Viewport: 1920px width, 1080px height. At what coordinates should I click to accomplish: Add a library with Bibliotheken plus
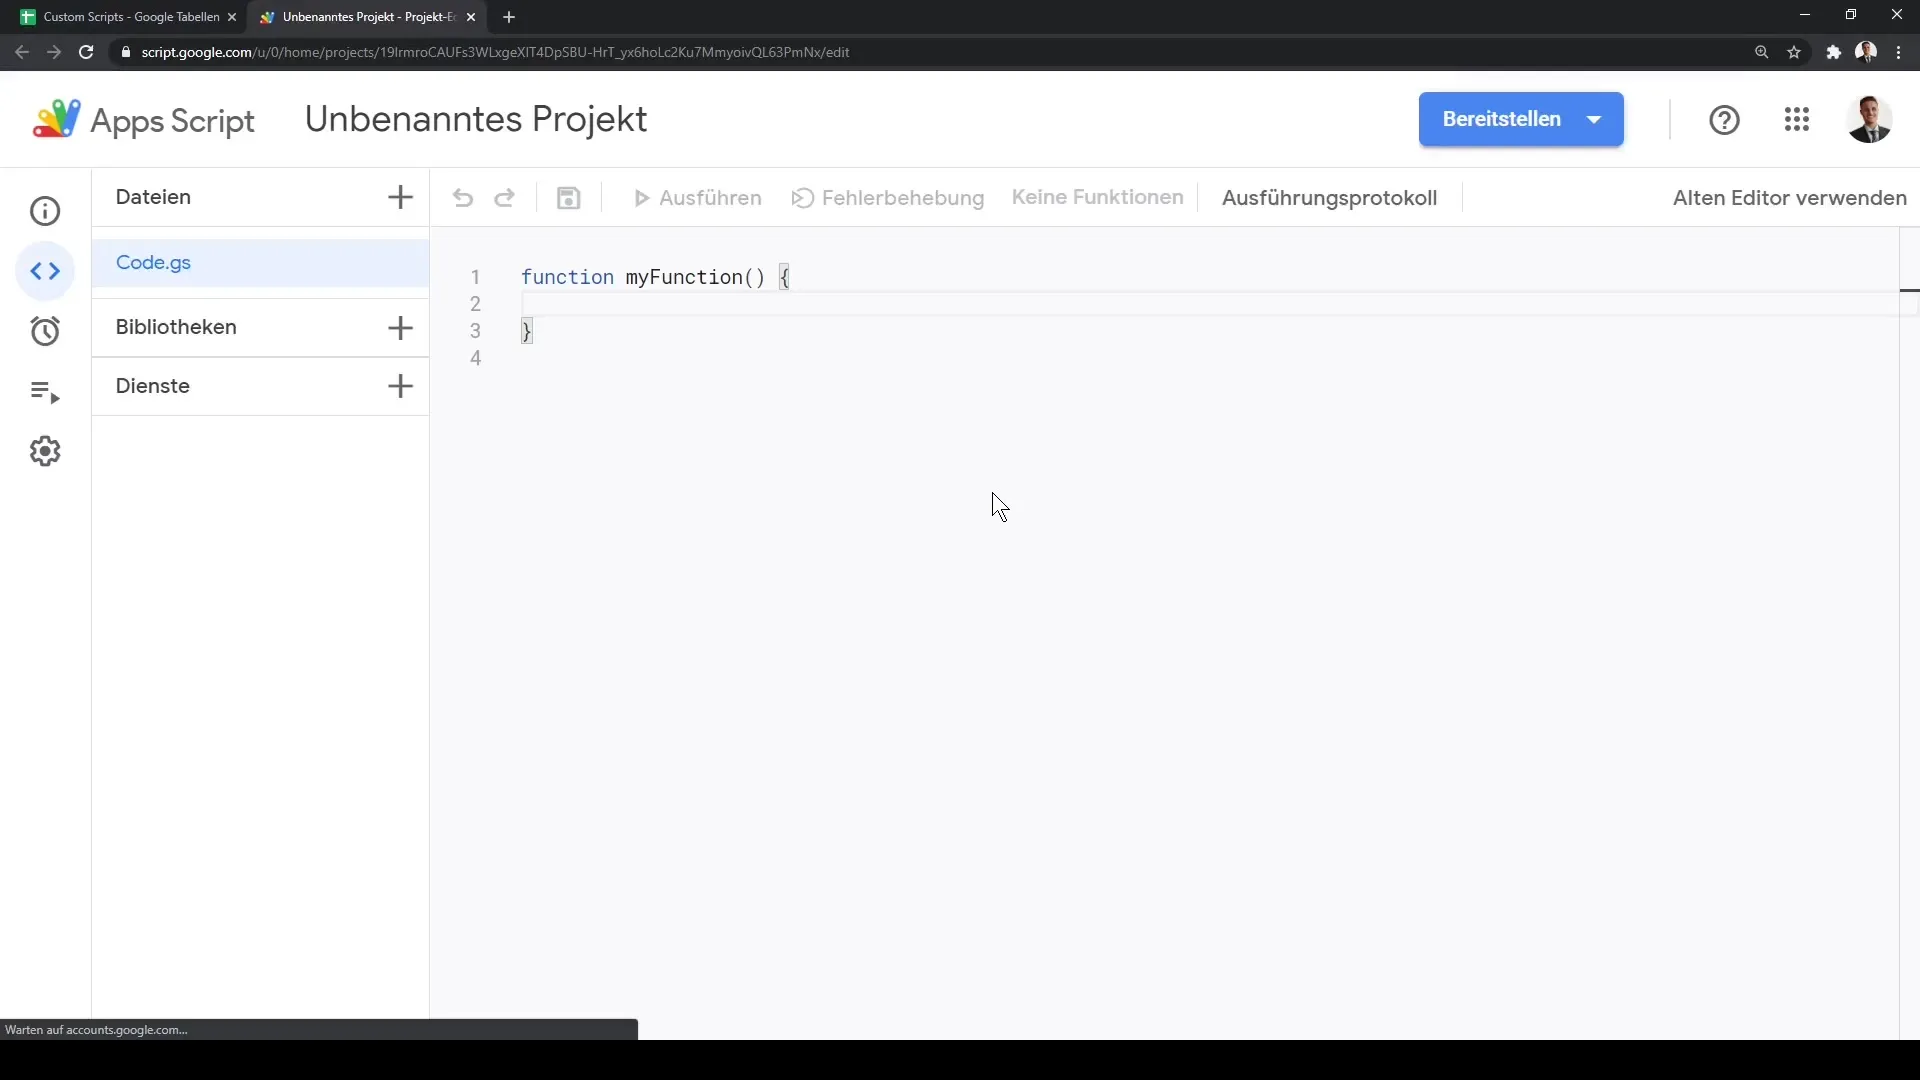(x=400, y=327)
